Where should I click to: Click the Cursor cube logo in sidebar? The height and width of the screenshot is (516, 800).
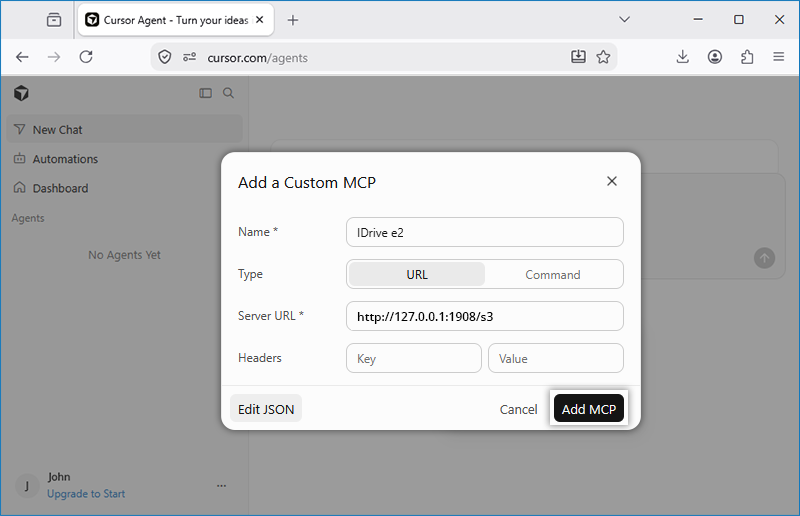coord(21,93)
